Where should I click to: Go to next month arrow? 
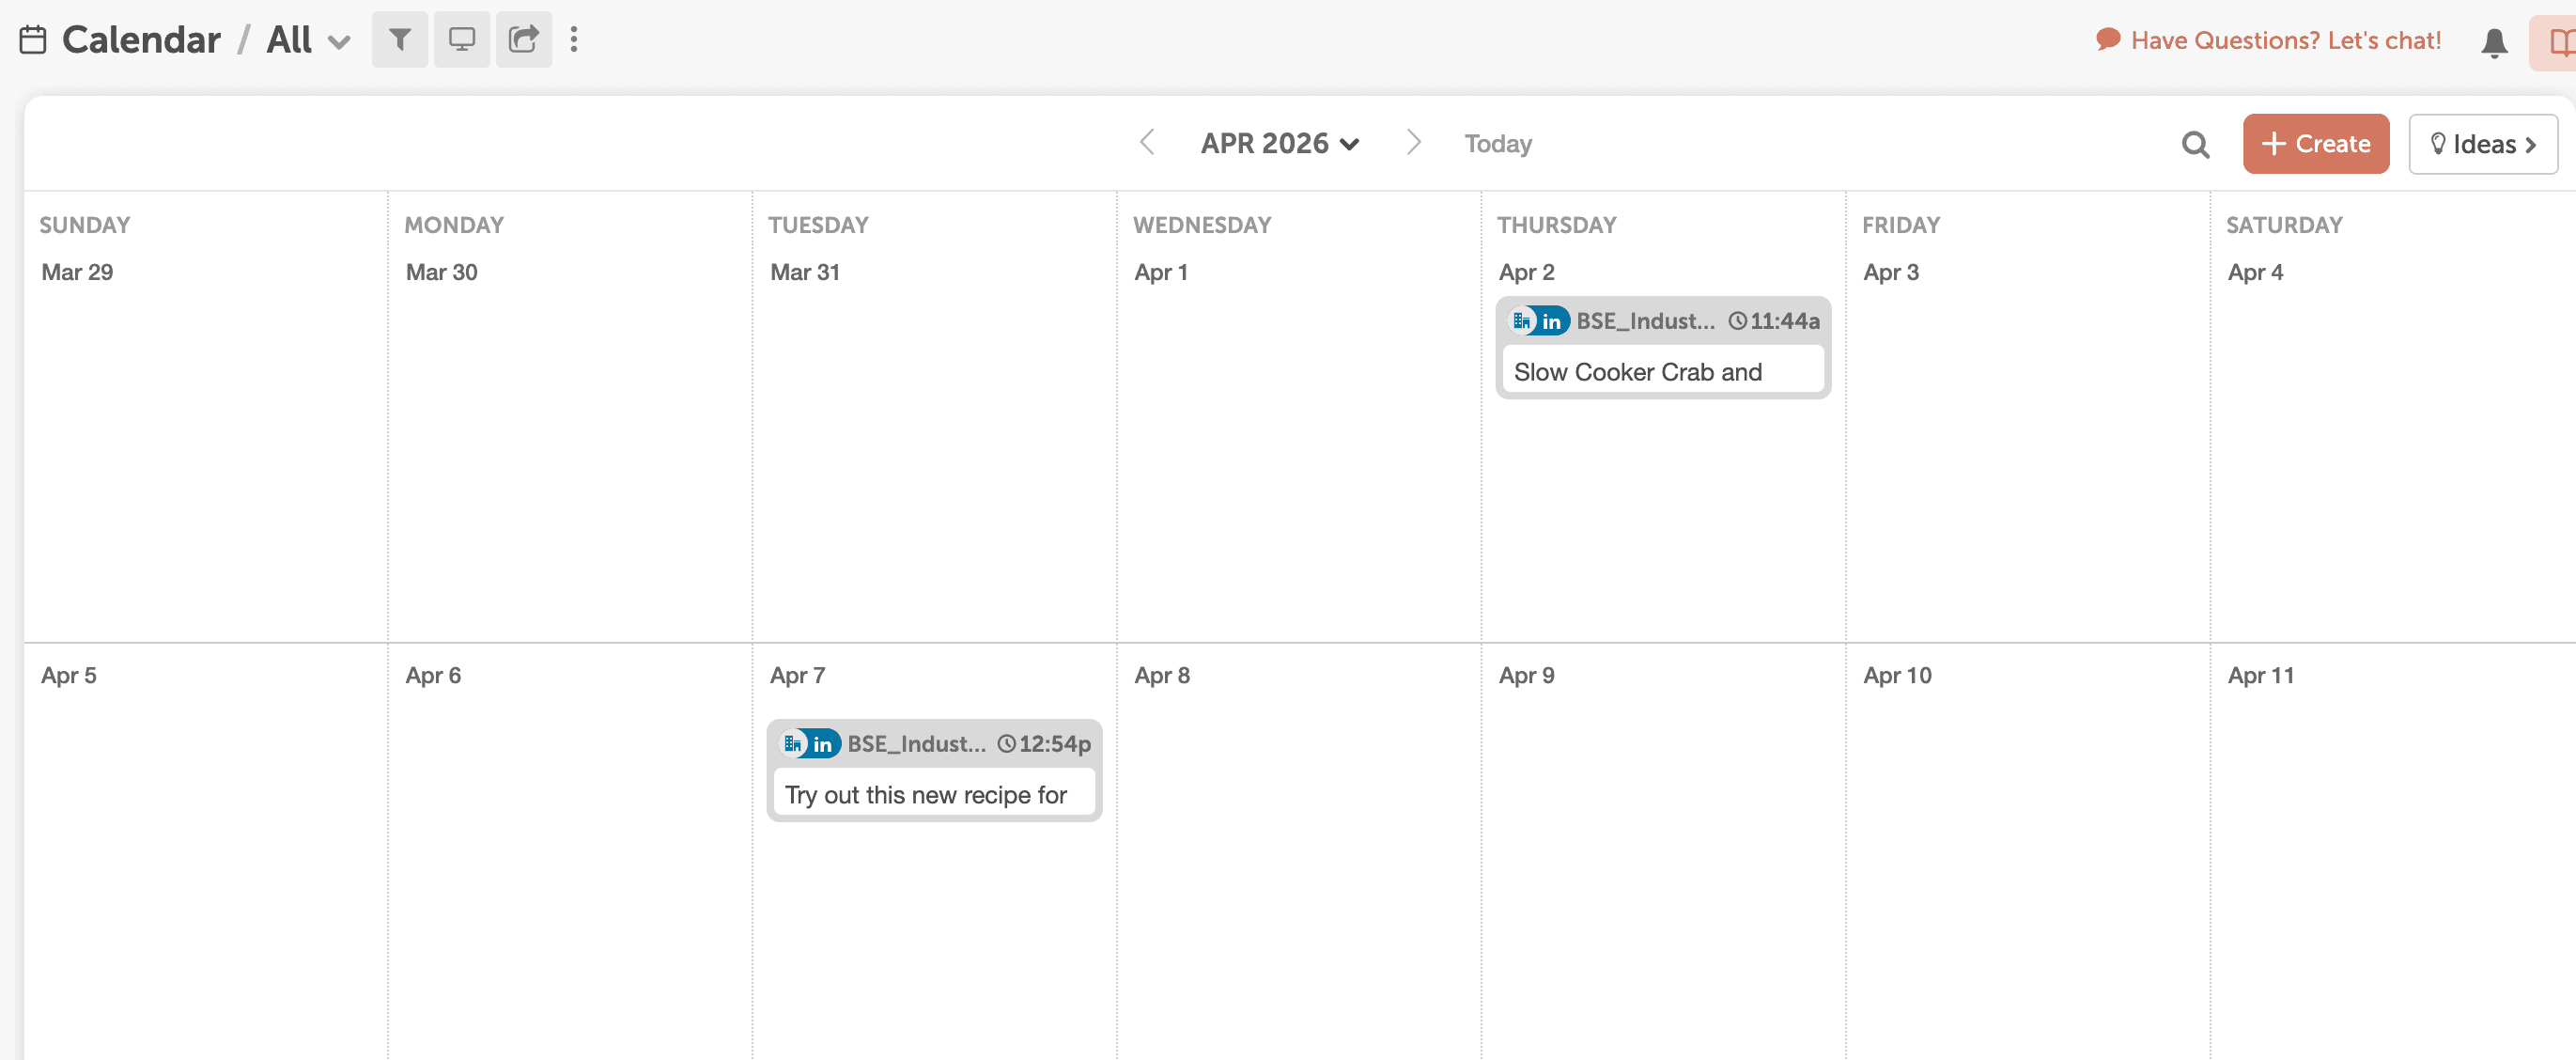click(x=1413, y=143)
